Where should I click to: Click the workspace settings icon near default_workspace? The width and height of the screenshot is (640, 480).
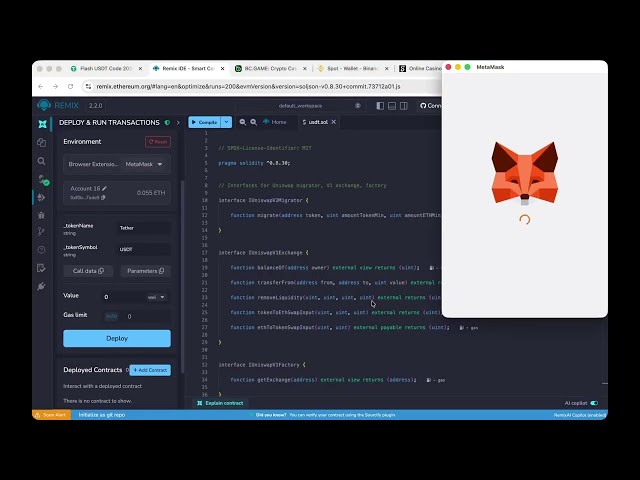tap(358, 106)
